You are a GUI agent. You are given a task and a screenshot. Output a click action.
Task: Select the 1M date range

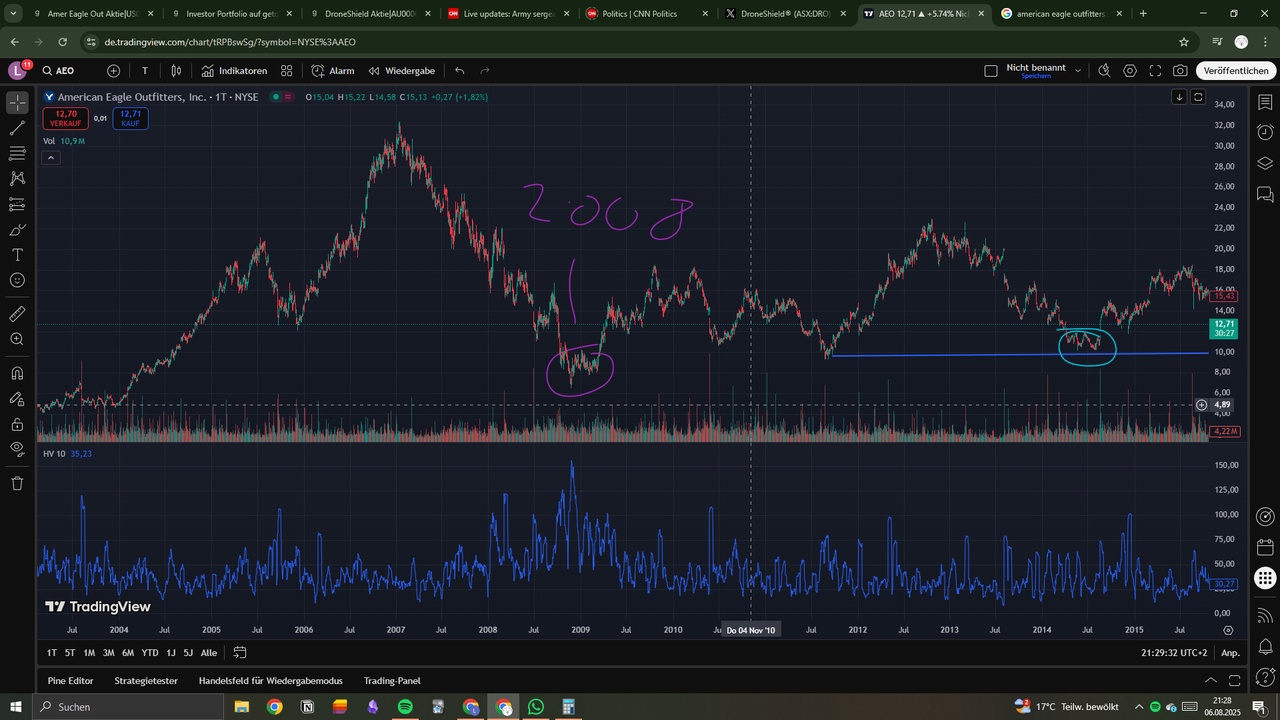click(x=89, y=653)
